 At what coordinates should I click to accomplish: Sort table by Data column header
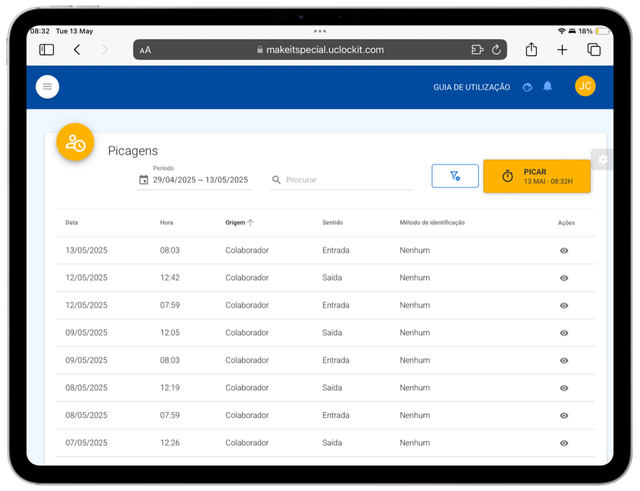pos(71,222)
